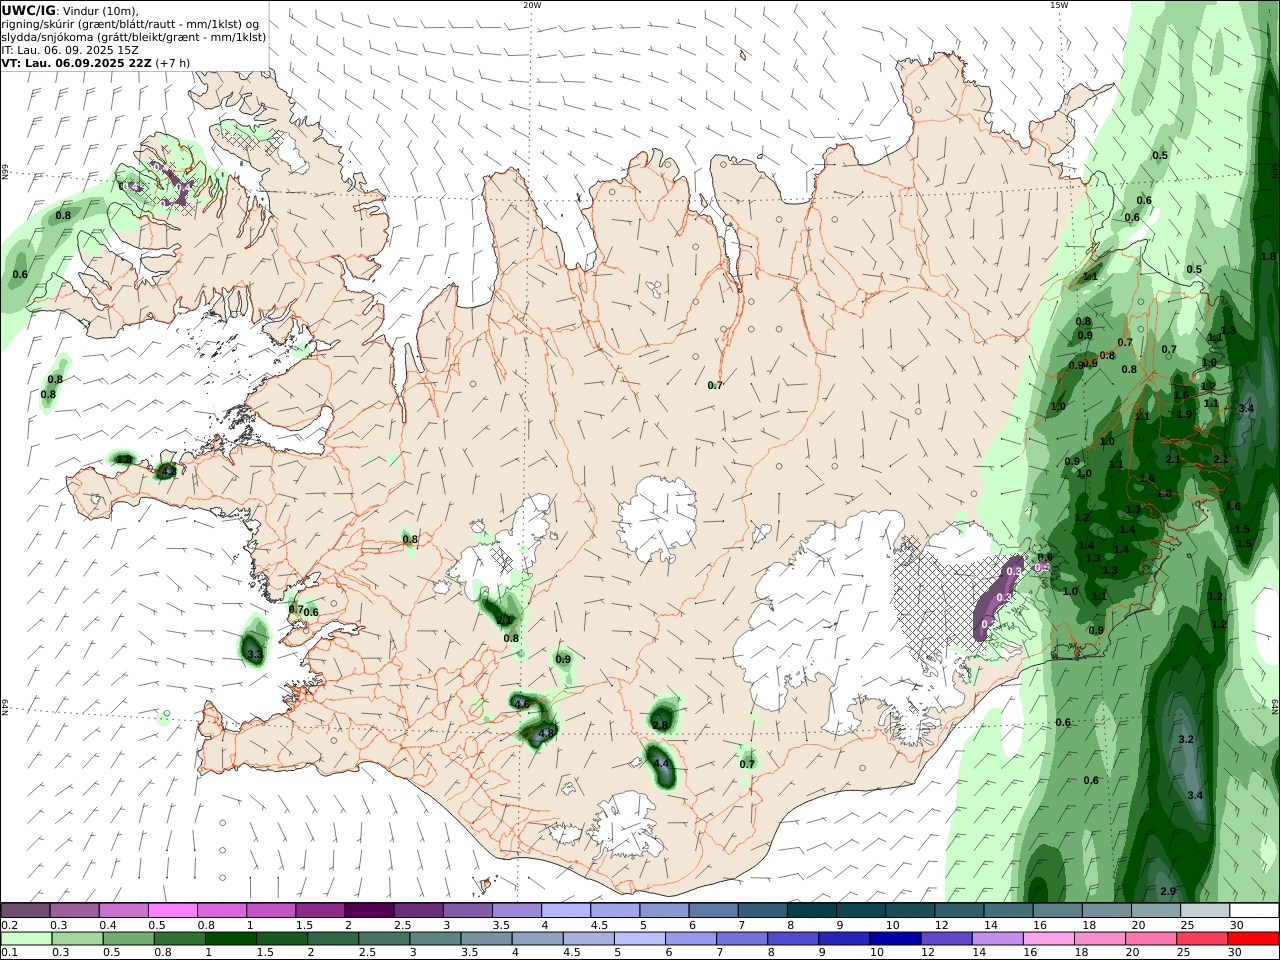This screenshot has height=960, width=1280.
Task: Click the 4.8 precipitation value on map
Action: (546, 733)
